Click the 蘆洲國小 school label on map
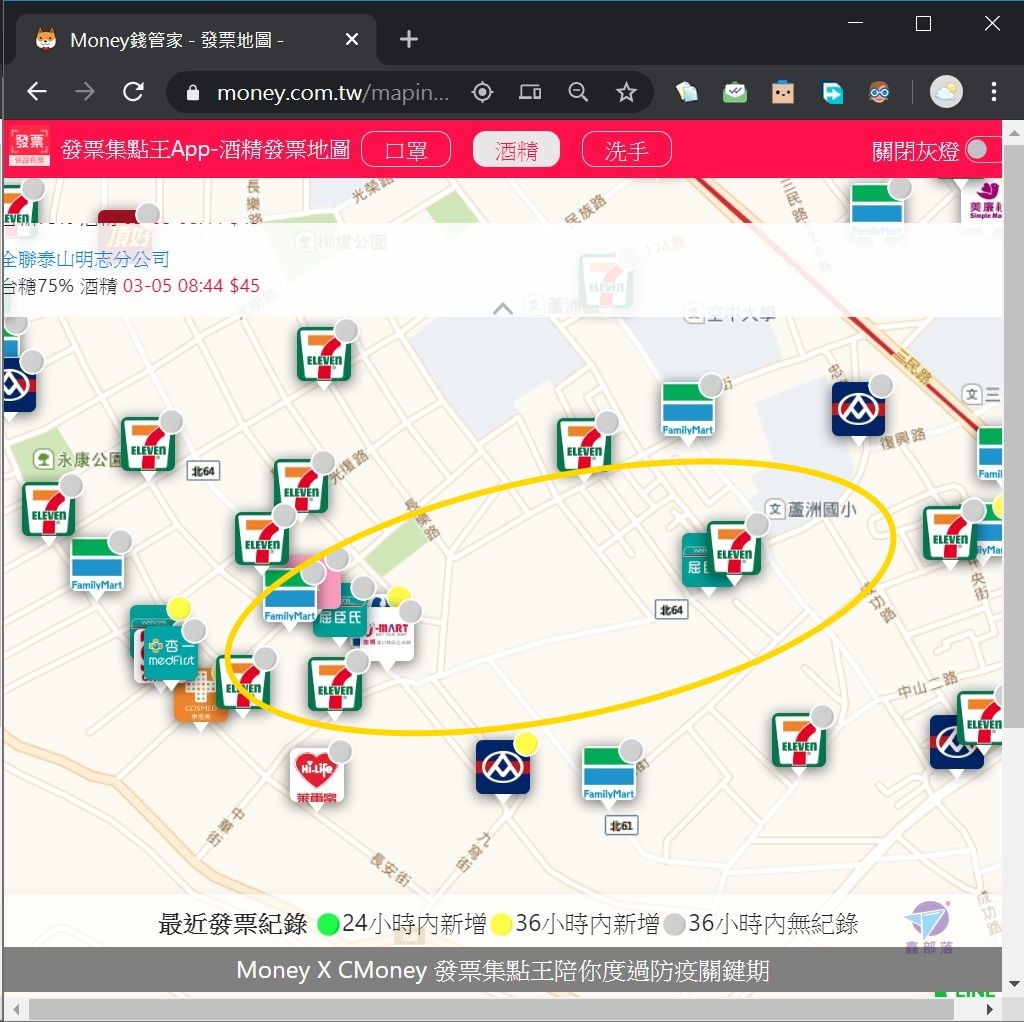 click(x=811, y=509)
